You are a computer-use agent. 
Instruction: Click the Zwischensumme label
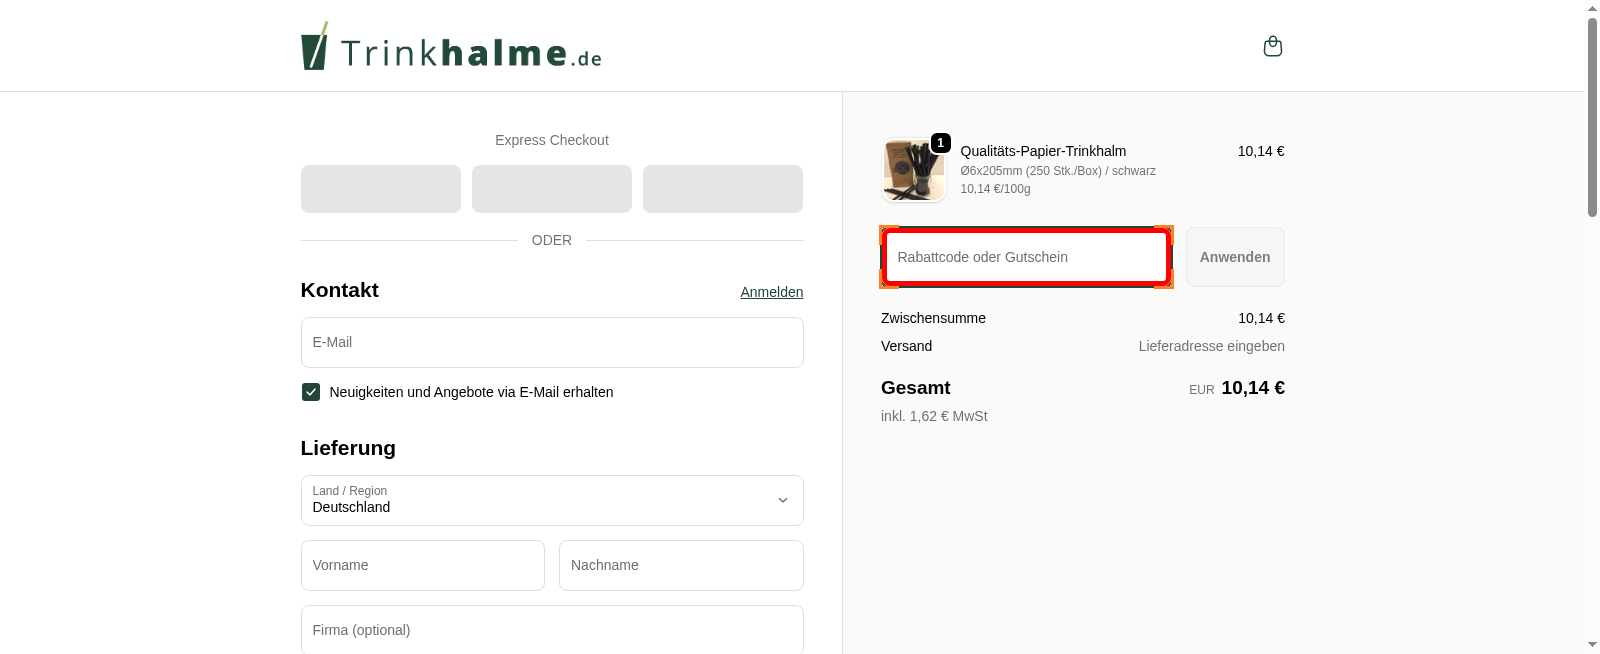click(933, 318)
